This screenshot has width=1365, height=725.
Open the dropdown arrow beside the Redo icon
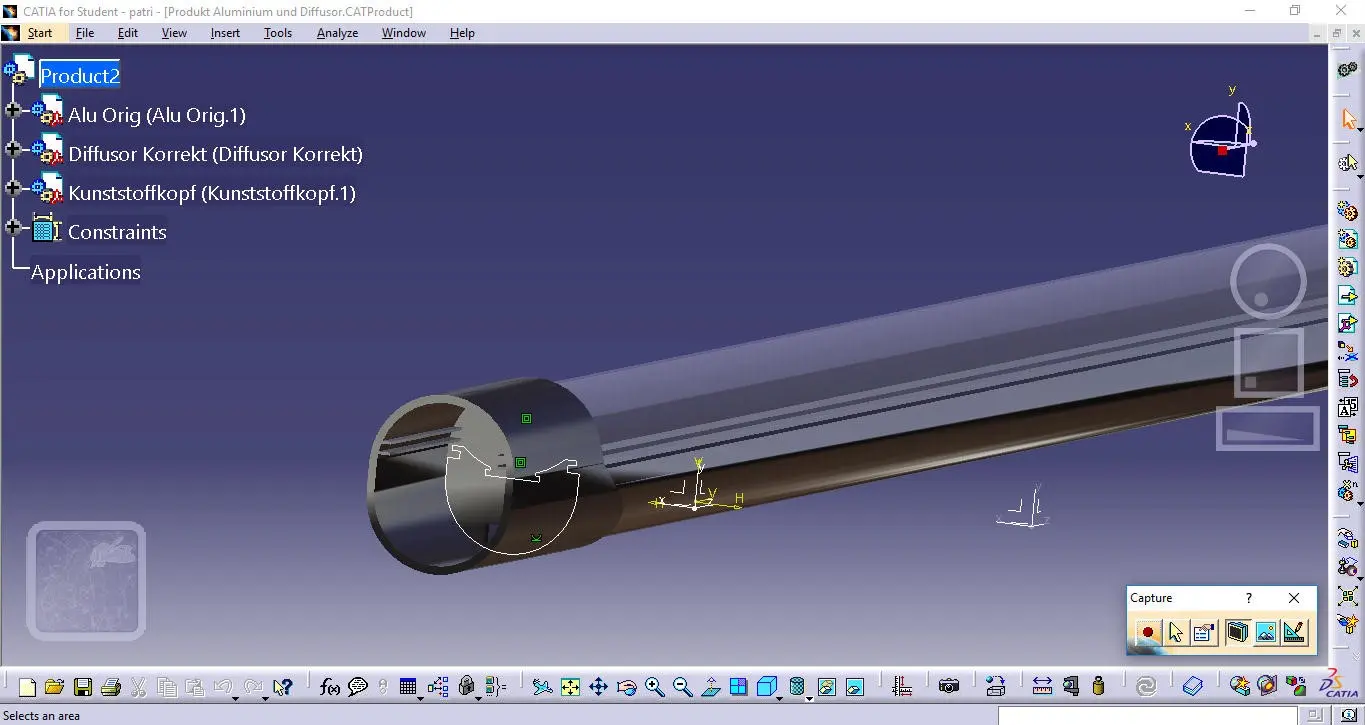click(x=264, y=698)
